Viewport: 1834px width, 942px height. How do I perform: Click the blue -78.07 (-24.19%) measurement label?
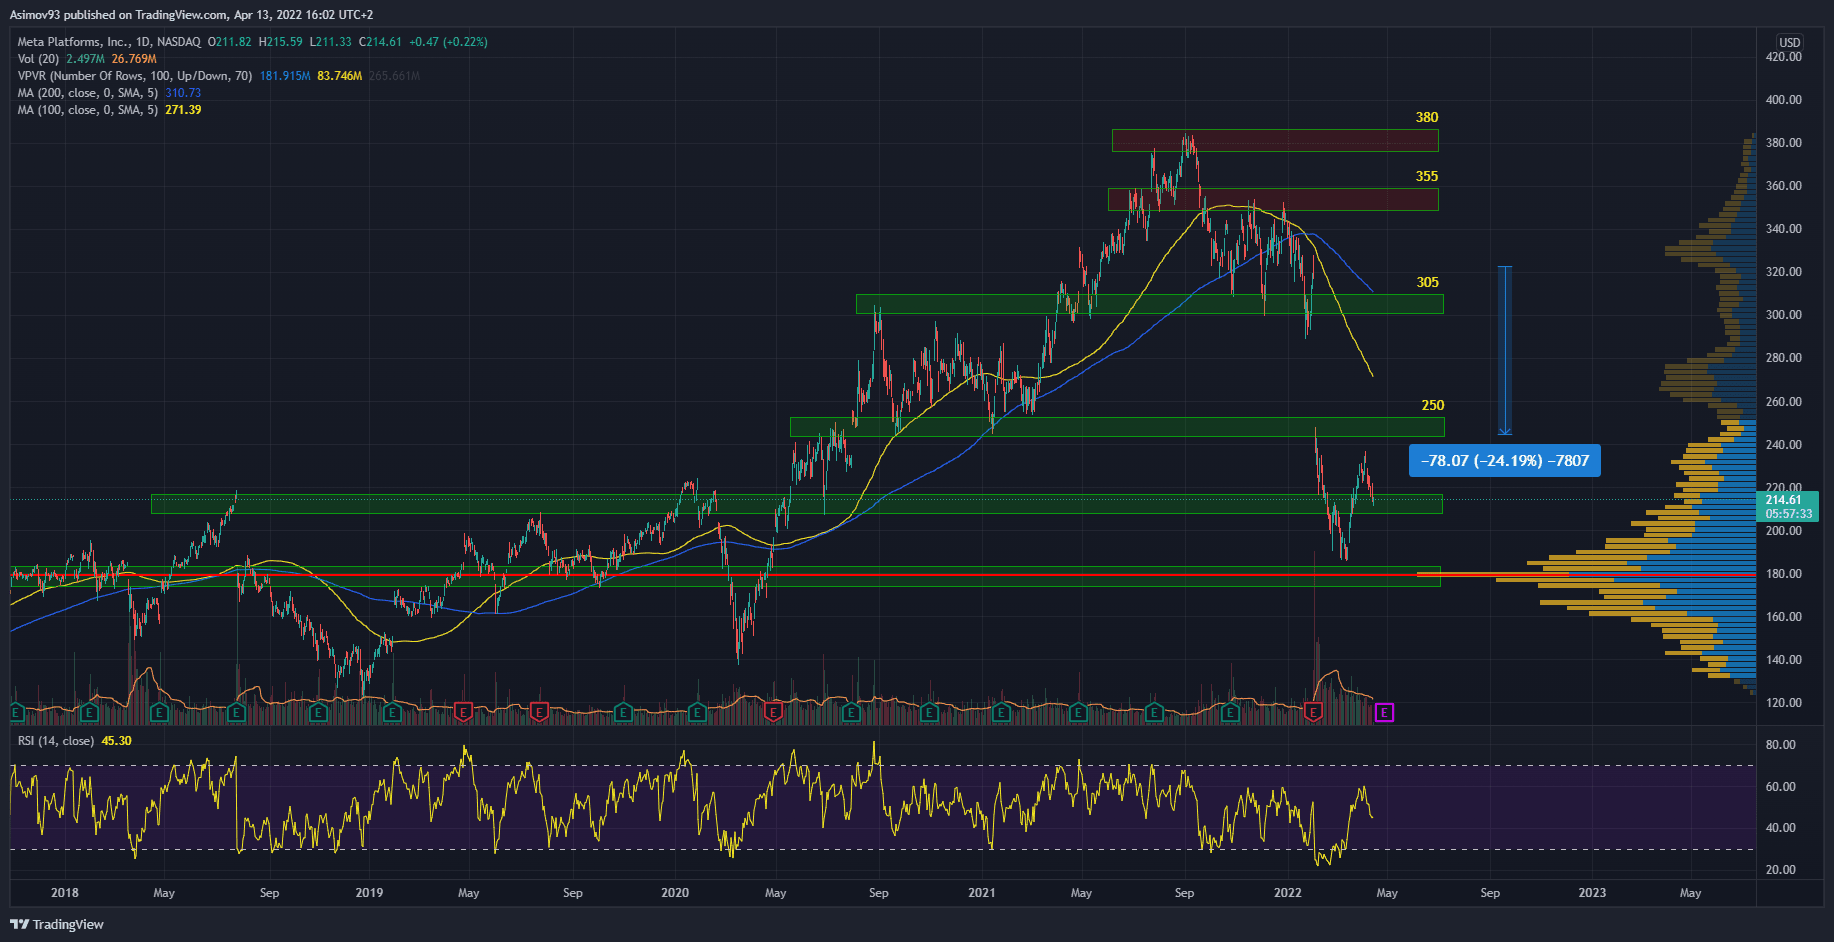tap(1504, 461)
